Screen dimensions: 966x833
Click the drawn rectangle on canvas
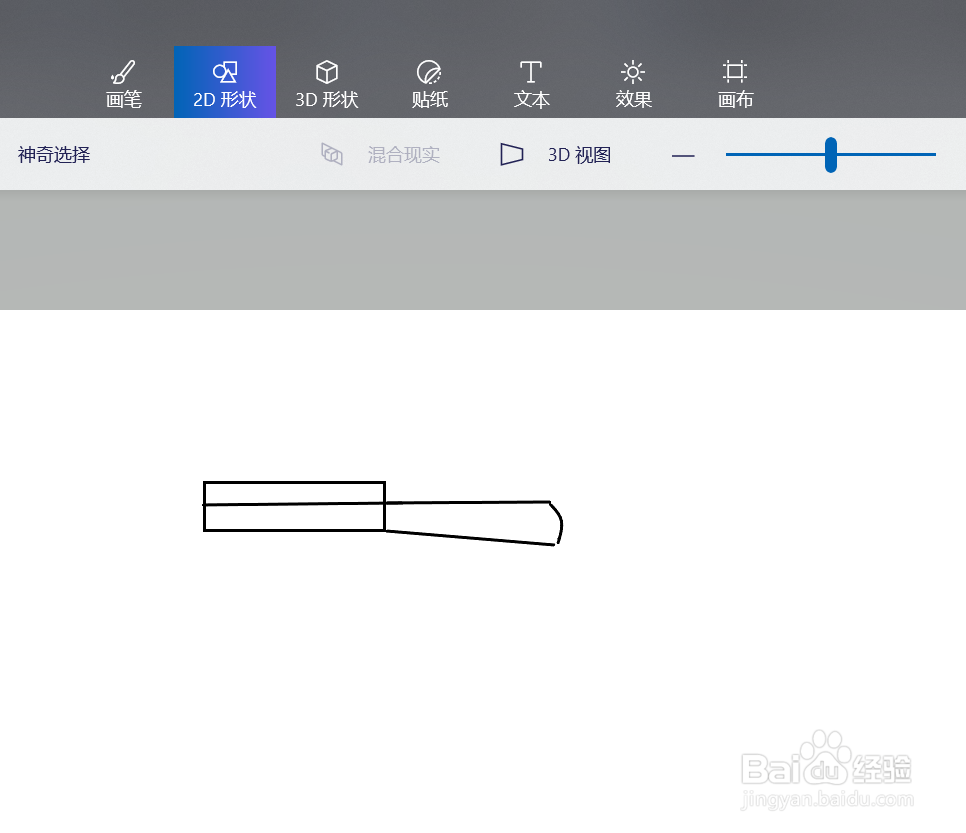pyautogui.click(x=294, y=506)
